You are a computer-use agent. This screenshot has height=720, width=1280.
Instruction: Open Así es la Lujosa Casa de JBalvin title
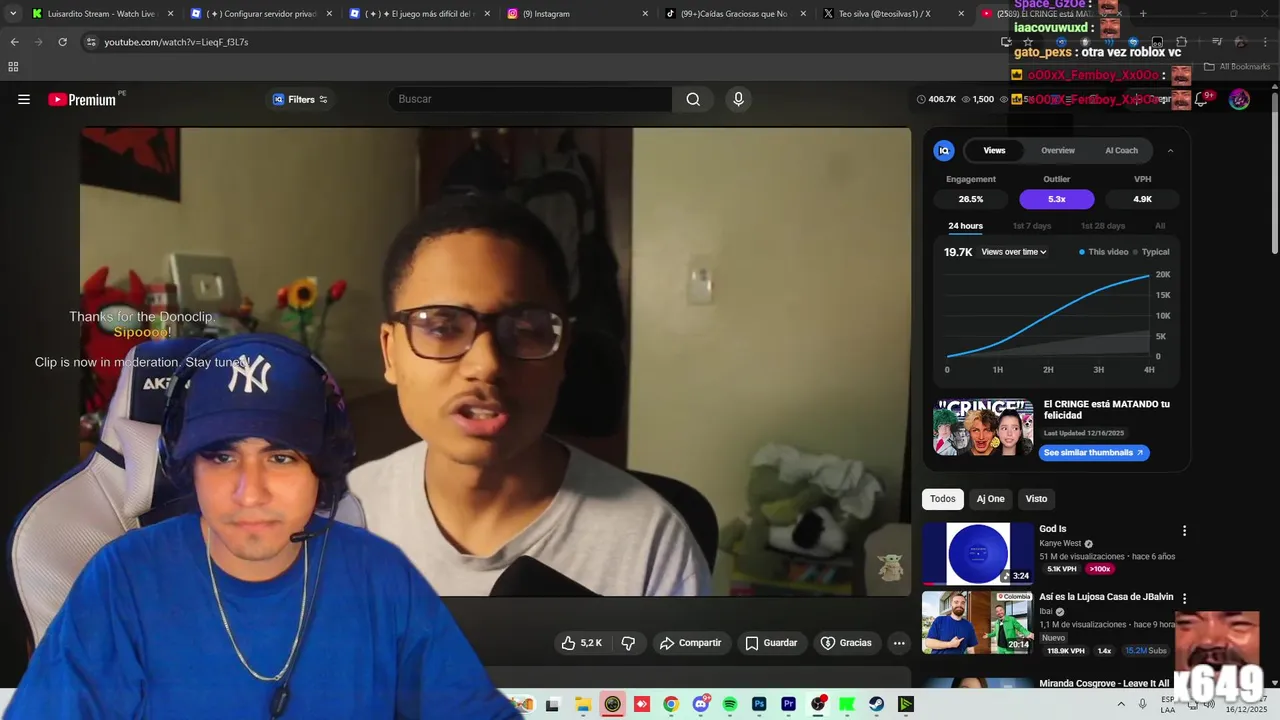1106,597
